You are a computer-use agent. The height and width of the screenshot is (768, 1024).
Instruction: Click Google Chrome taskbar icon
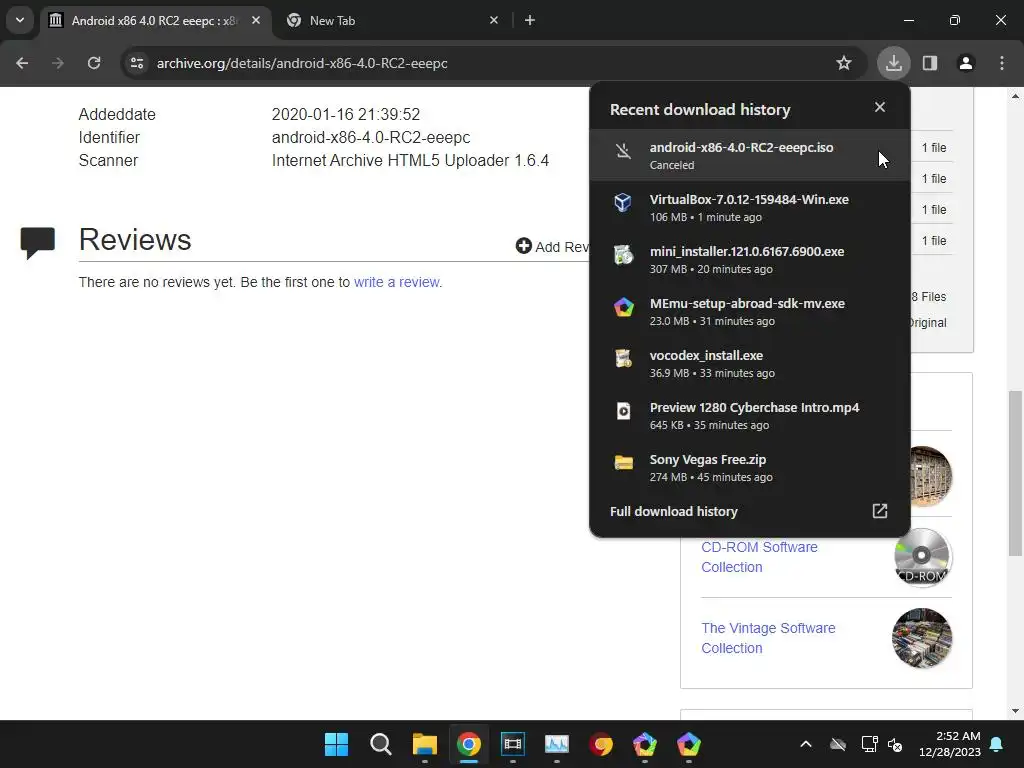tap(468, 744)
